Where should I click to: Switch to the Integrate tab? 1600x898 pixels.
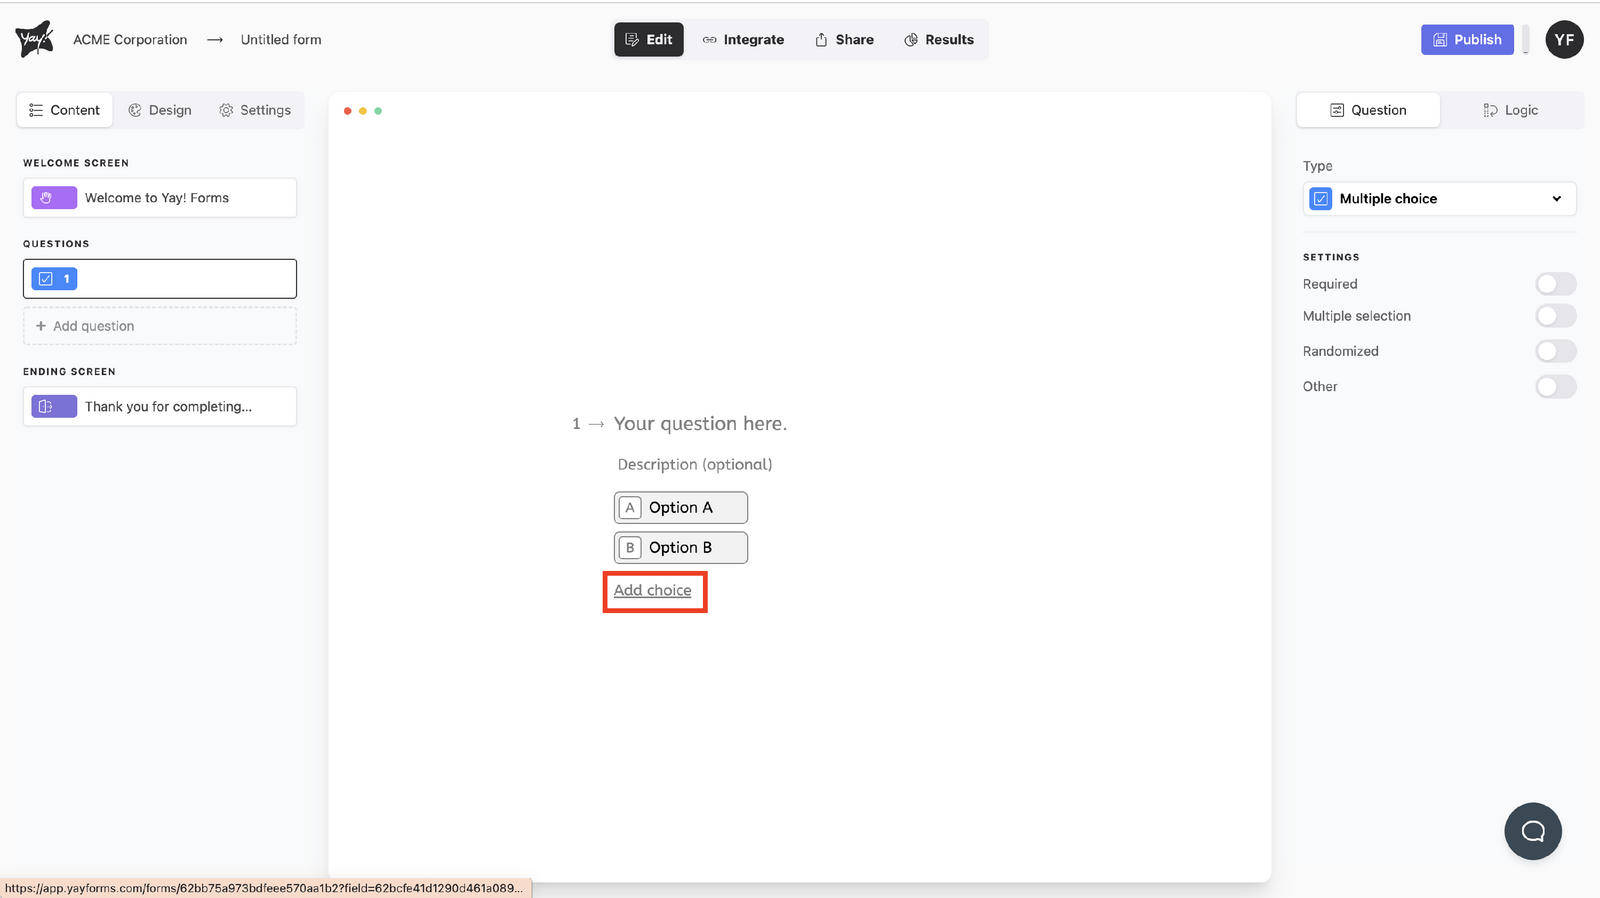[x=743, y=40]
